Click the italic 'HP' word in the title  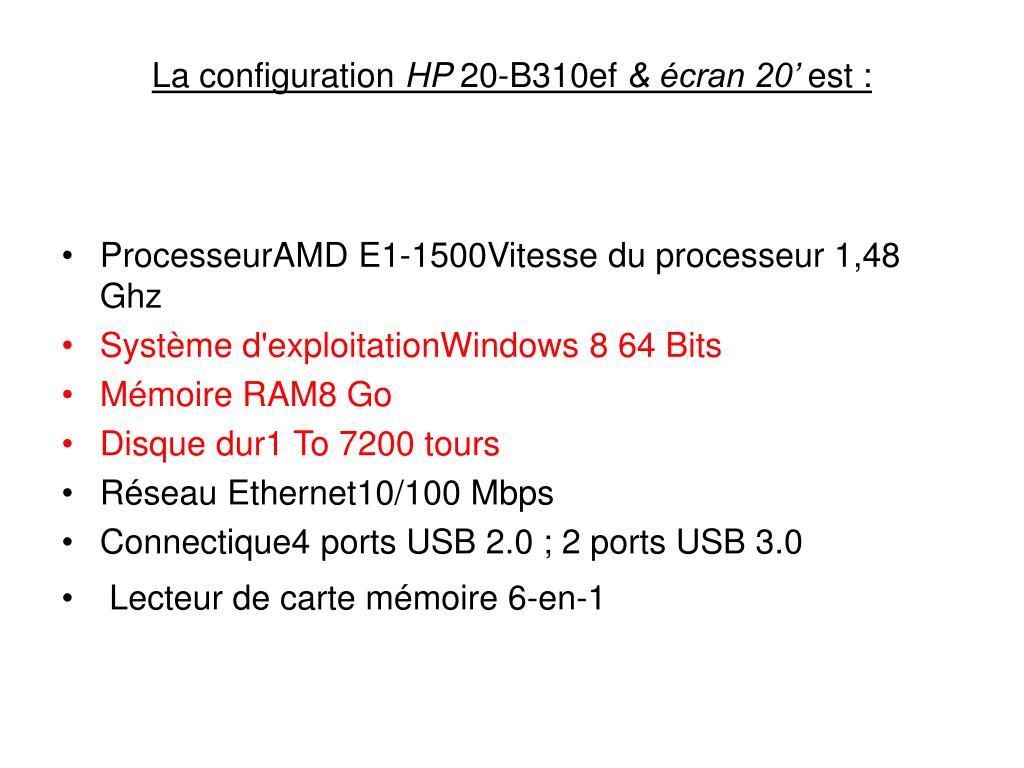[x=429, y=76]
